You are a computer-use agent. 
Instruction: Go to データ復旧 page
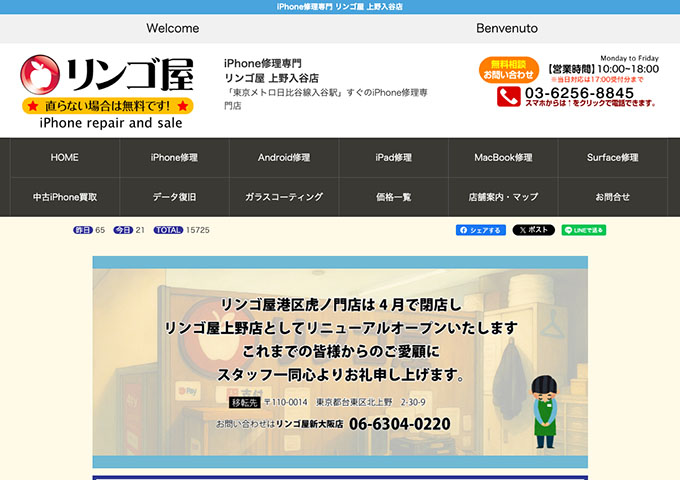click(x=174, y=197)
